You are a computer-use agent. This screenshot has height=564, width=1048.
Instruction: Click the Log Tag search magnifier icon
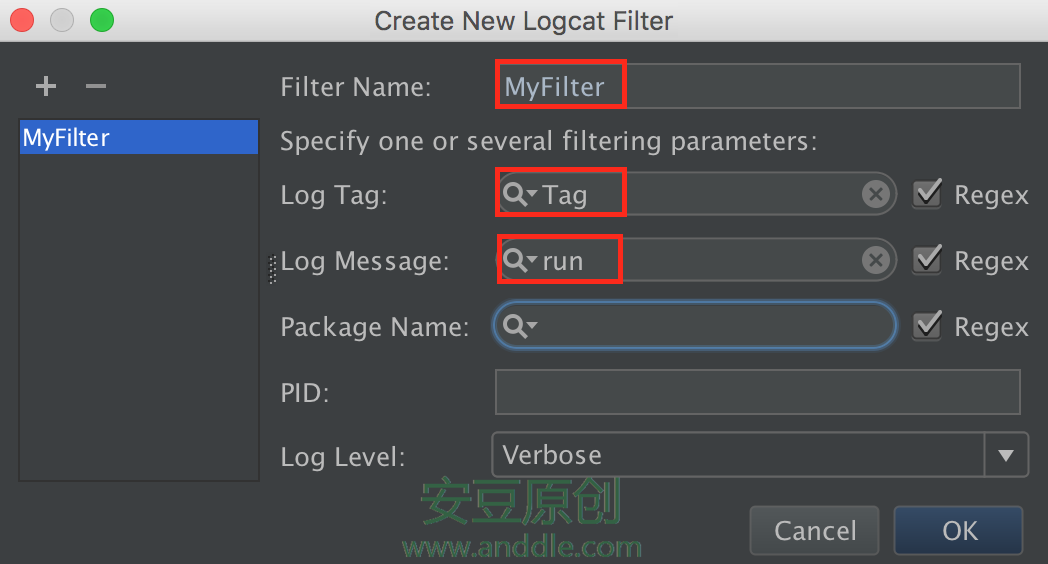tap(517, 195)
